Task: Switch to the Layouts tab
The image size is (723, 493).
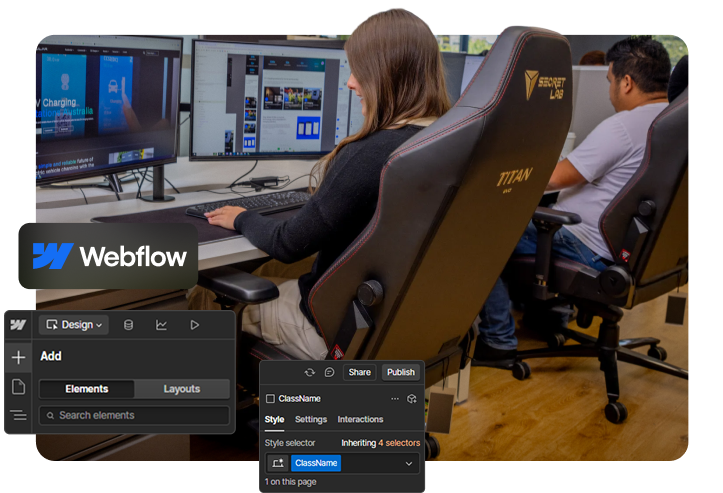Action: tap(182, 389)
